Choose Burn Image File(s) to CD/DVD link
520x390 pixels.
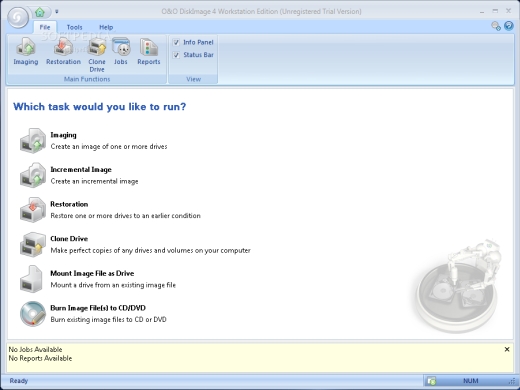point(98,308)
